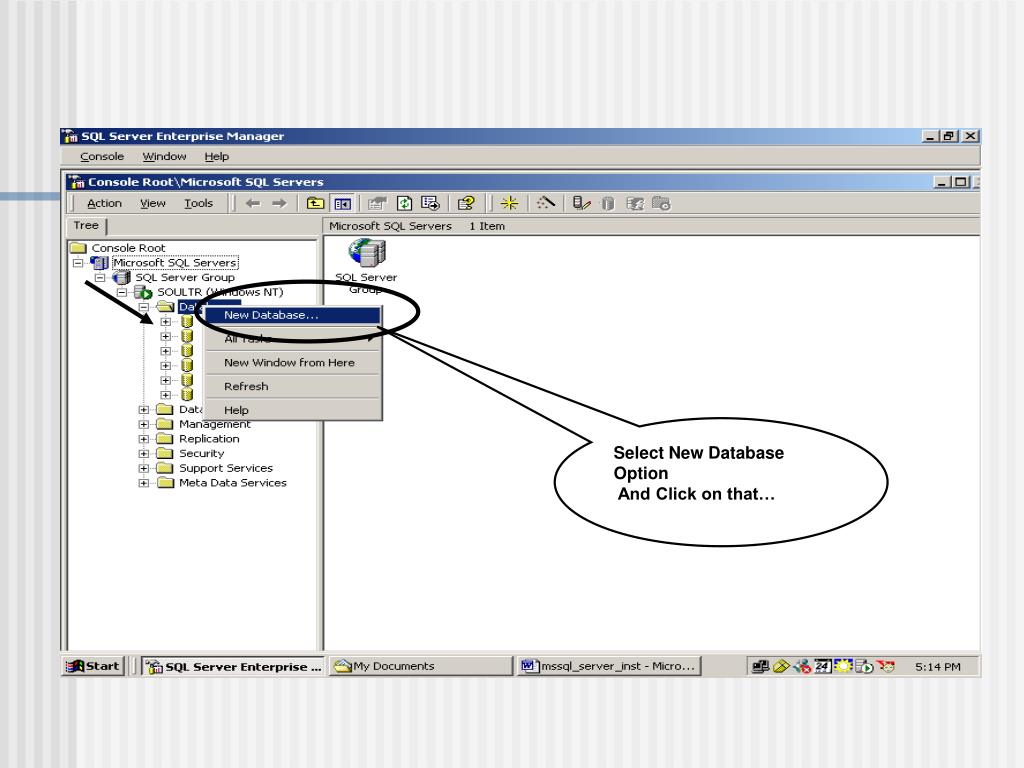Click the Console Root folder icon
1024x768 pixels.
(x=78, y=248)
